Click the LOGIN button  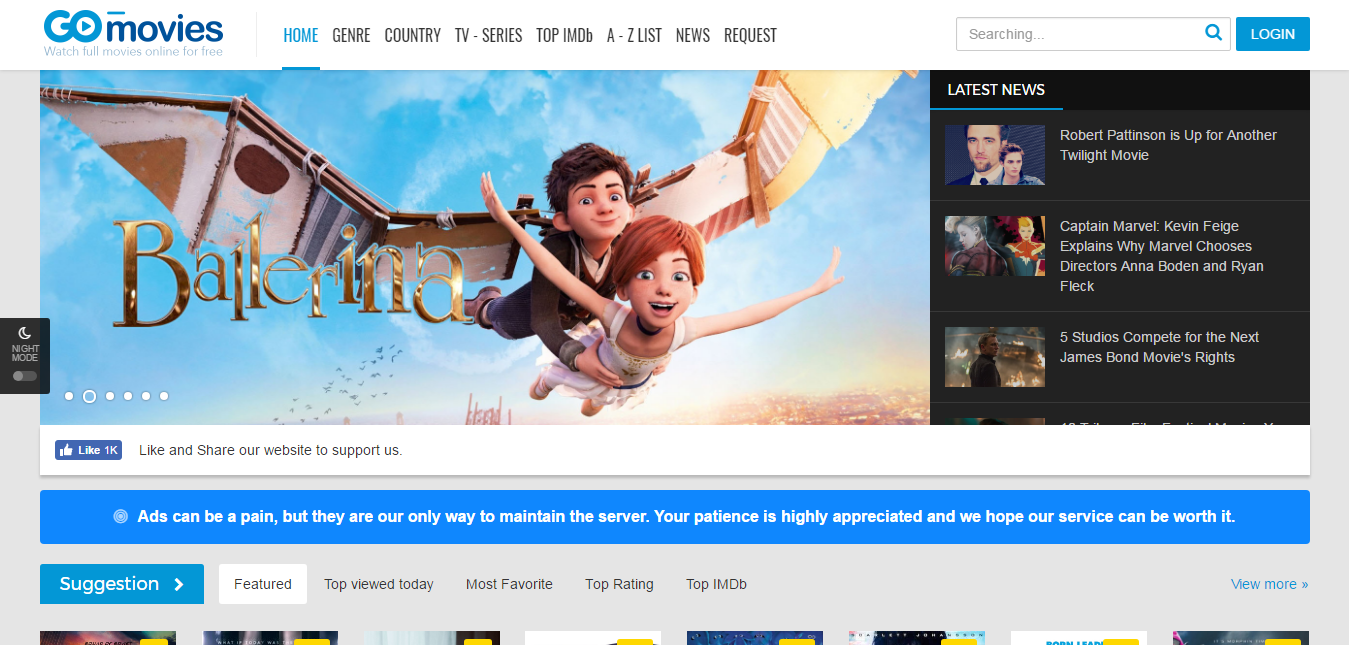tap(1273, 34)
